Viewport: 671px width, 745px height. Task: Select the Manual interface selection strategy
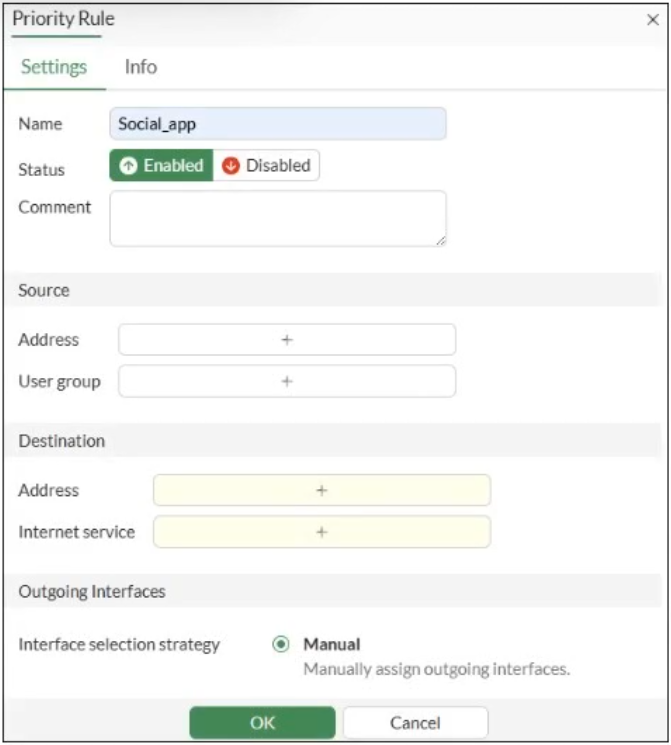[x=281, y=645]
